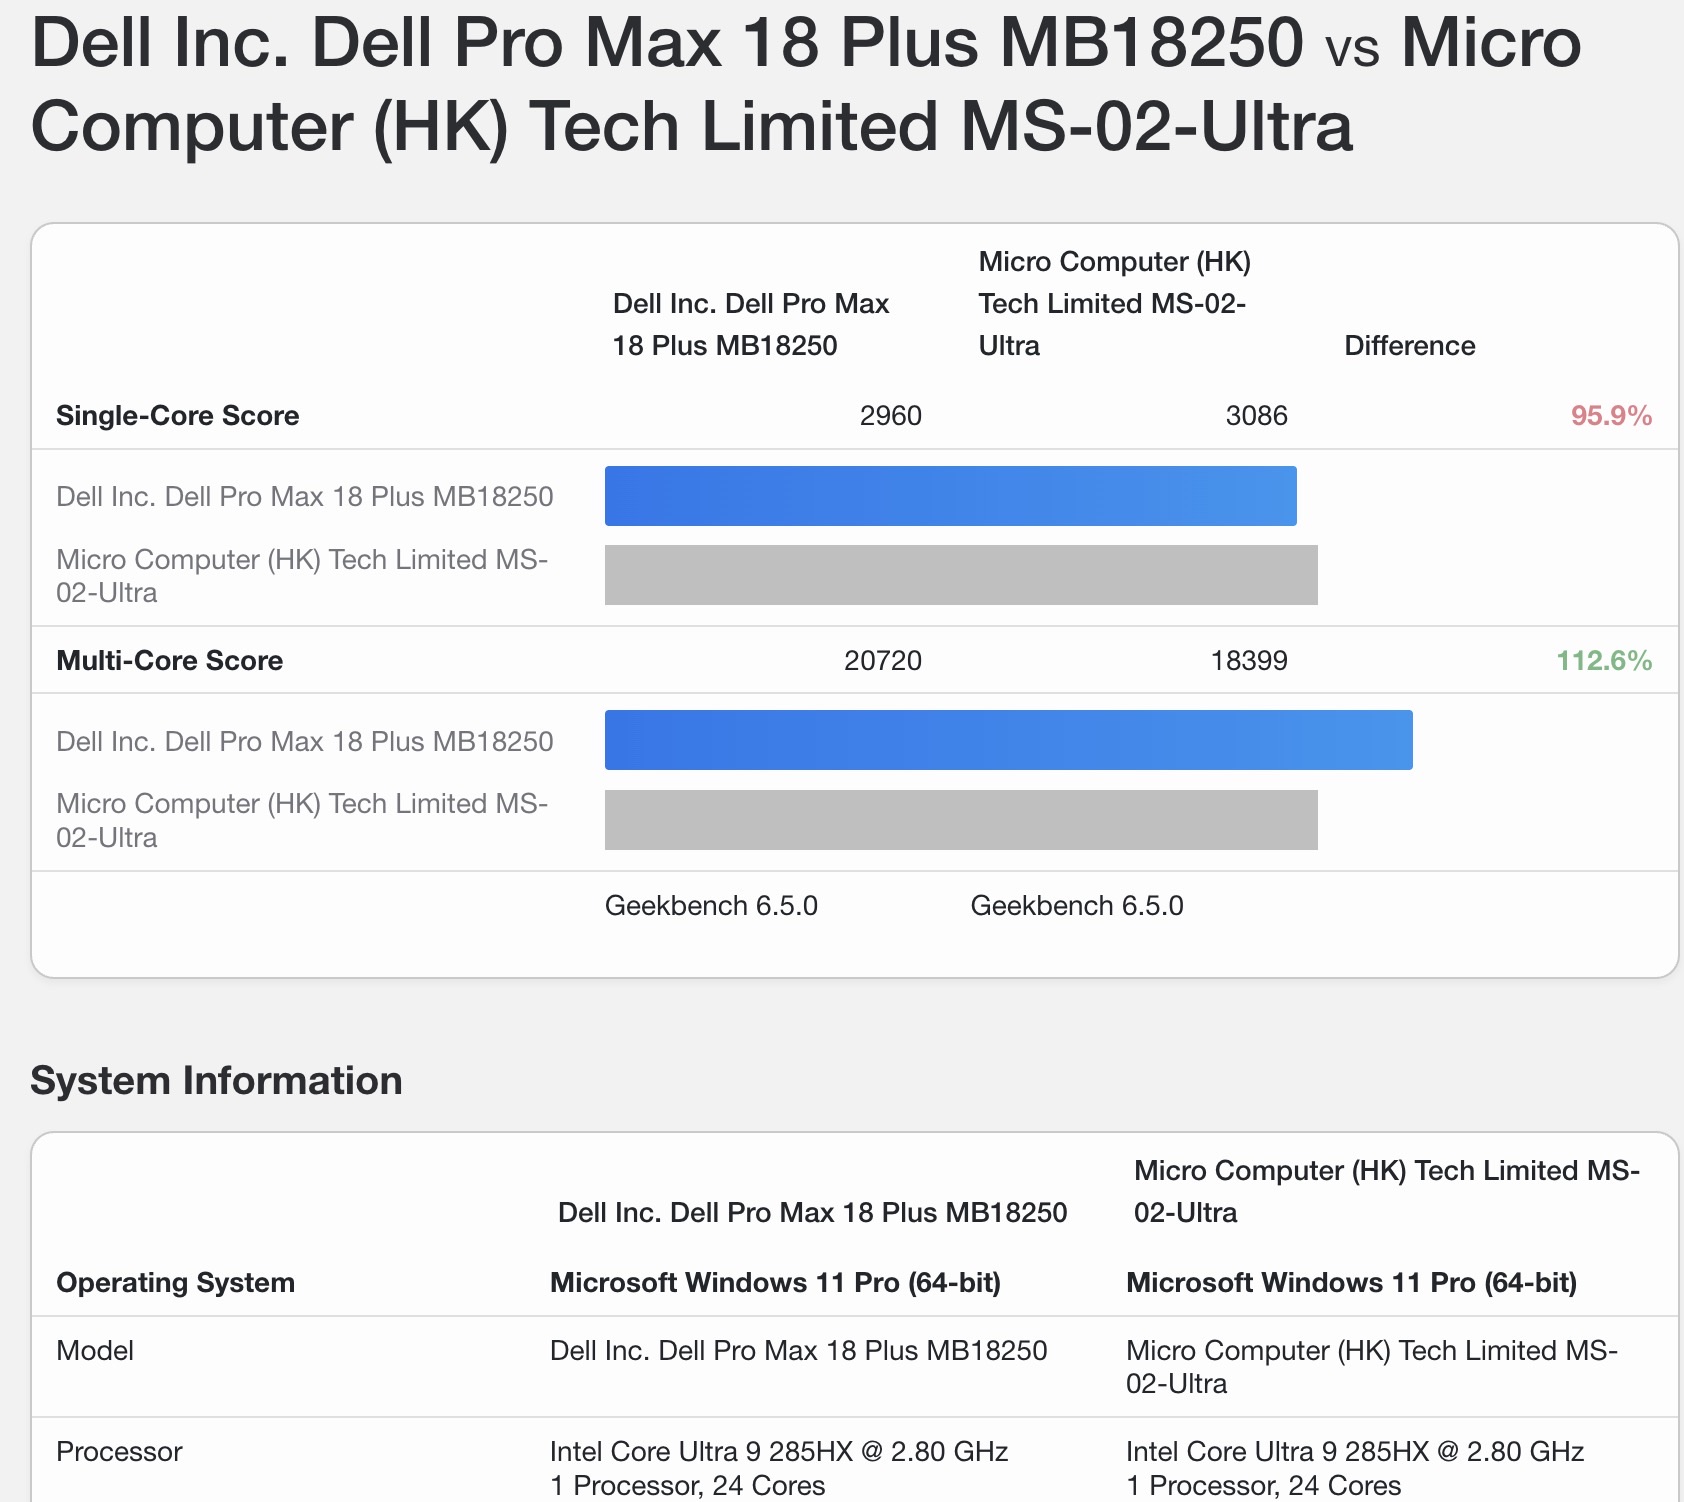
Task: Click the Dell model value in System Information
Action: click(798, 1351)
